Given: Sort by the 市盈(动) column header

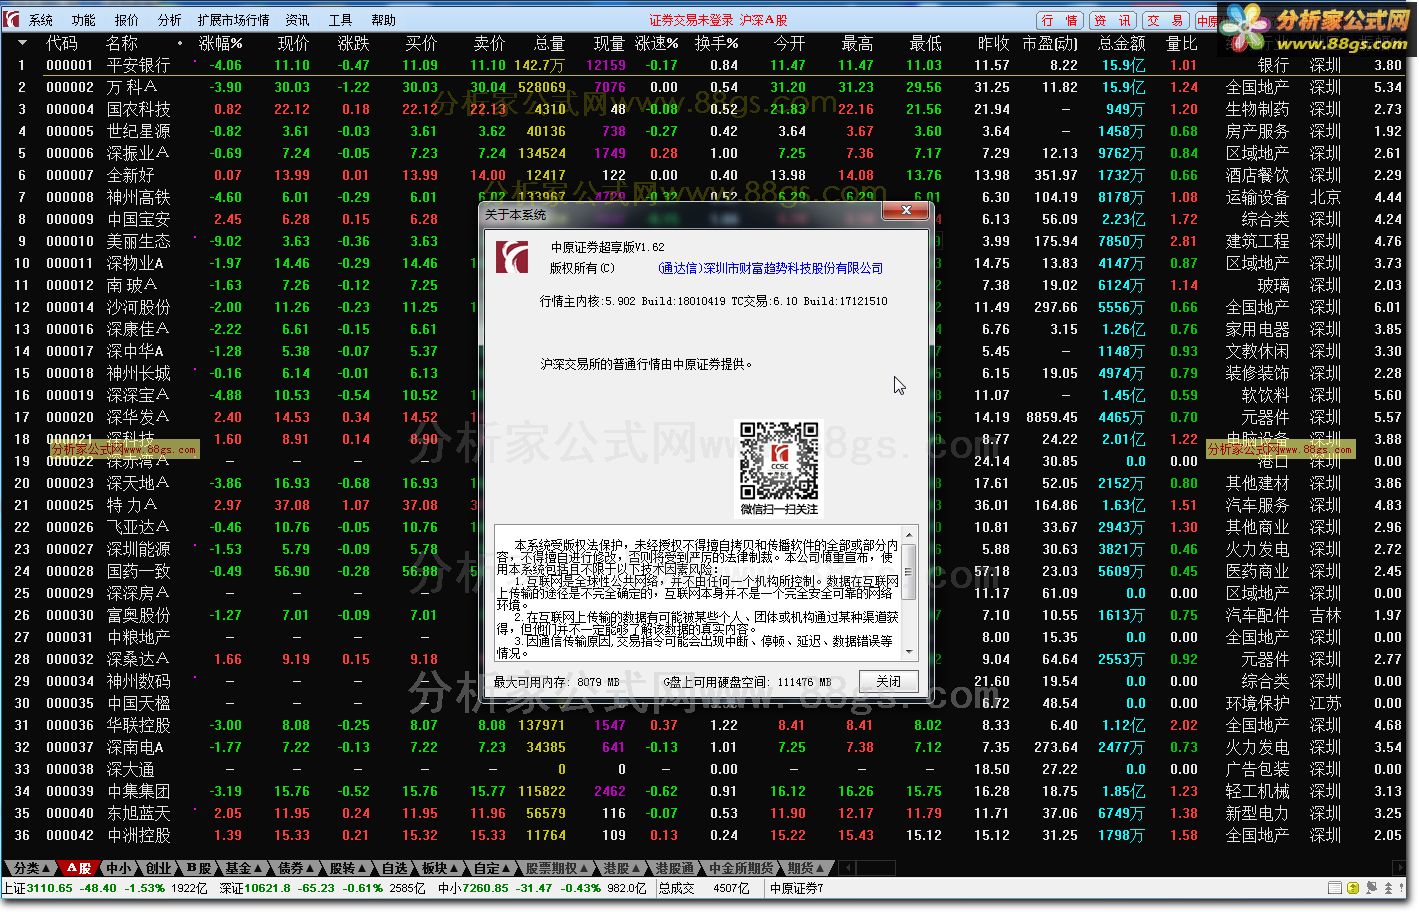Looking at the screenshot, I should tap(1050, 43).
